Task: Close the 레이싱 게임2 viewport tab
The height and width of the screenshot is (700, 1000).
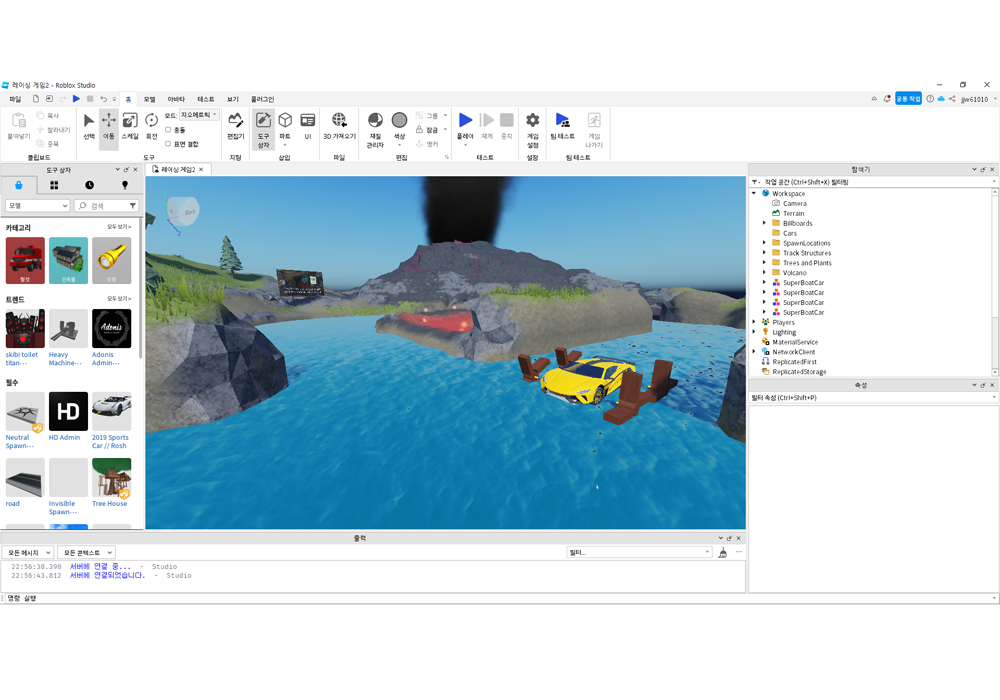Action: 202,170
